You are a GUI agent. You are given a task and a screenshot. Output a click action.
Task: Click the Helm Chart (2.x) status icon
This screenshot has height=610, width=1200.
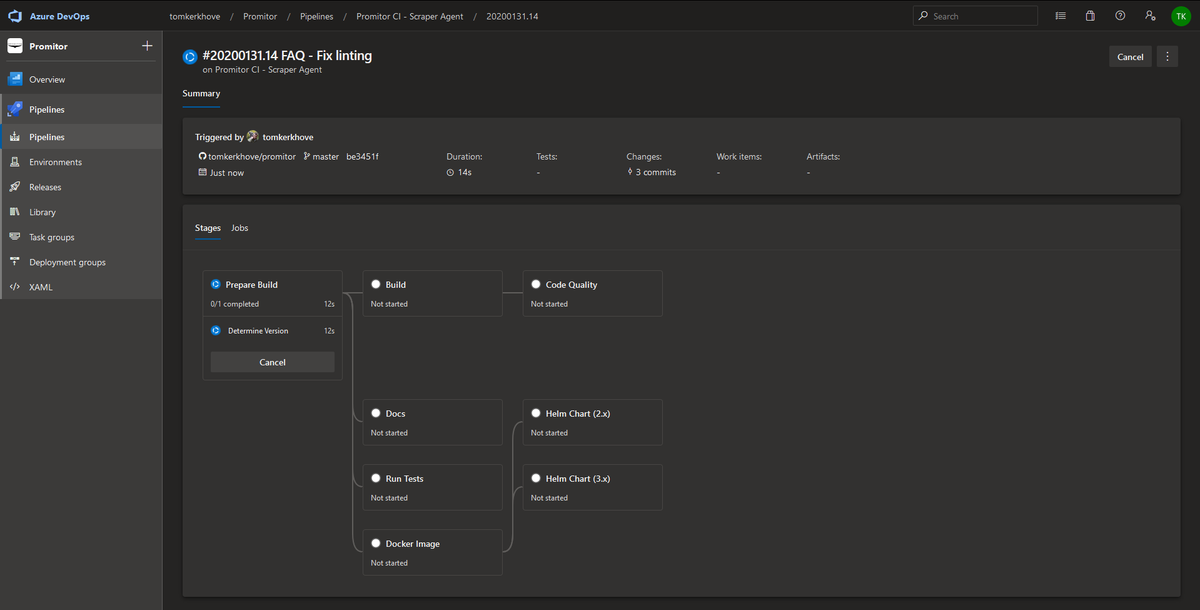tap(536, 413)
